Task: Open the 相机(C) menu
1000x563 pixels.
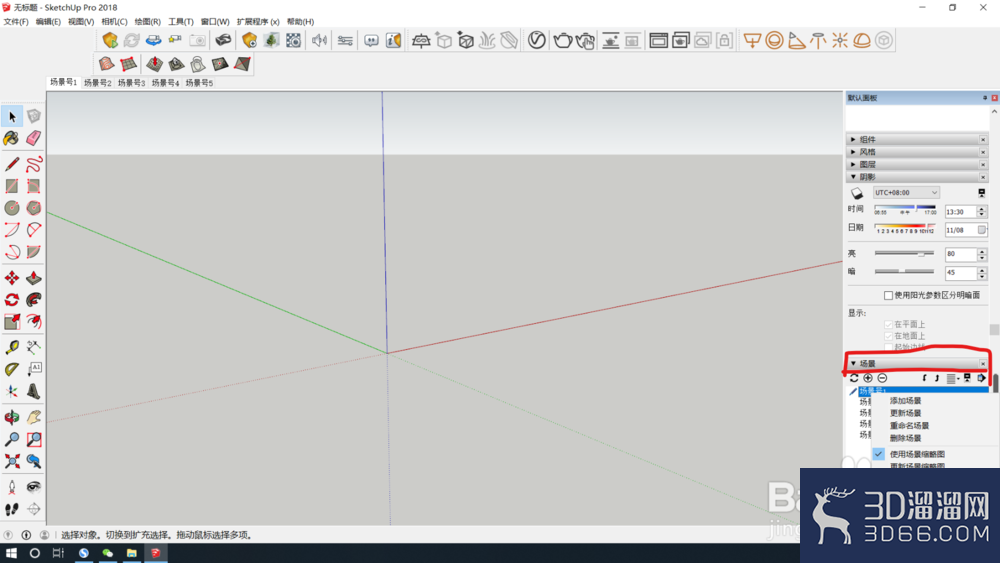Action: [x=114, y=22]
